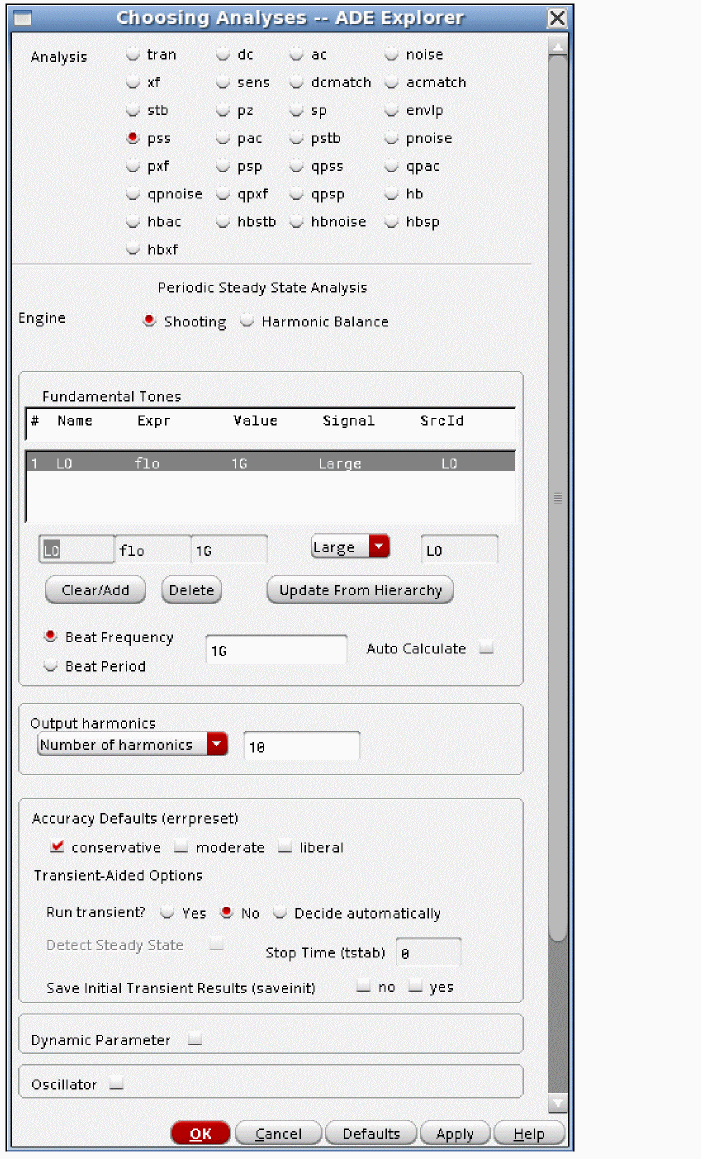The image size is (701, 1159).
Task: Open the Large signal dropdown
Action: 350,547
